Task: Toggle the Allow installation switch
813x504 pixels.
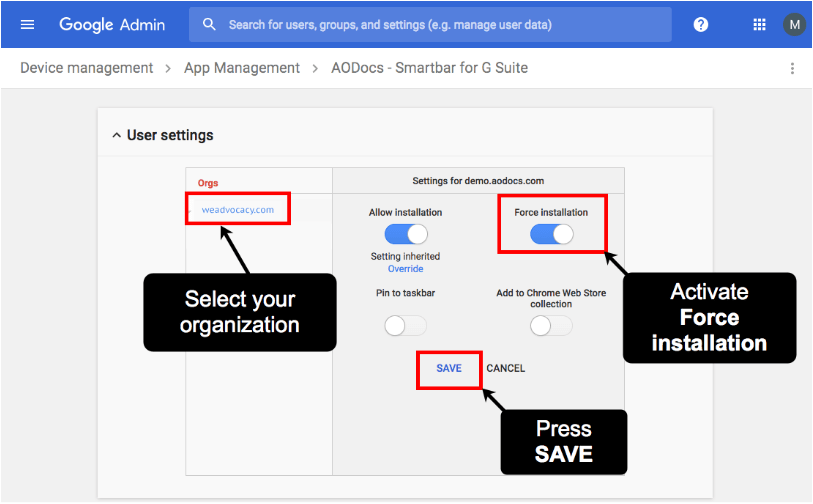Action: (x=405, y=234)
